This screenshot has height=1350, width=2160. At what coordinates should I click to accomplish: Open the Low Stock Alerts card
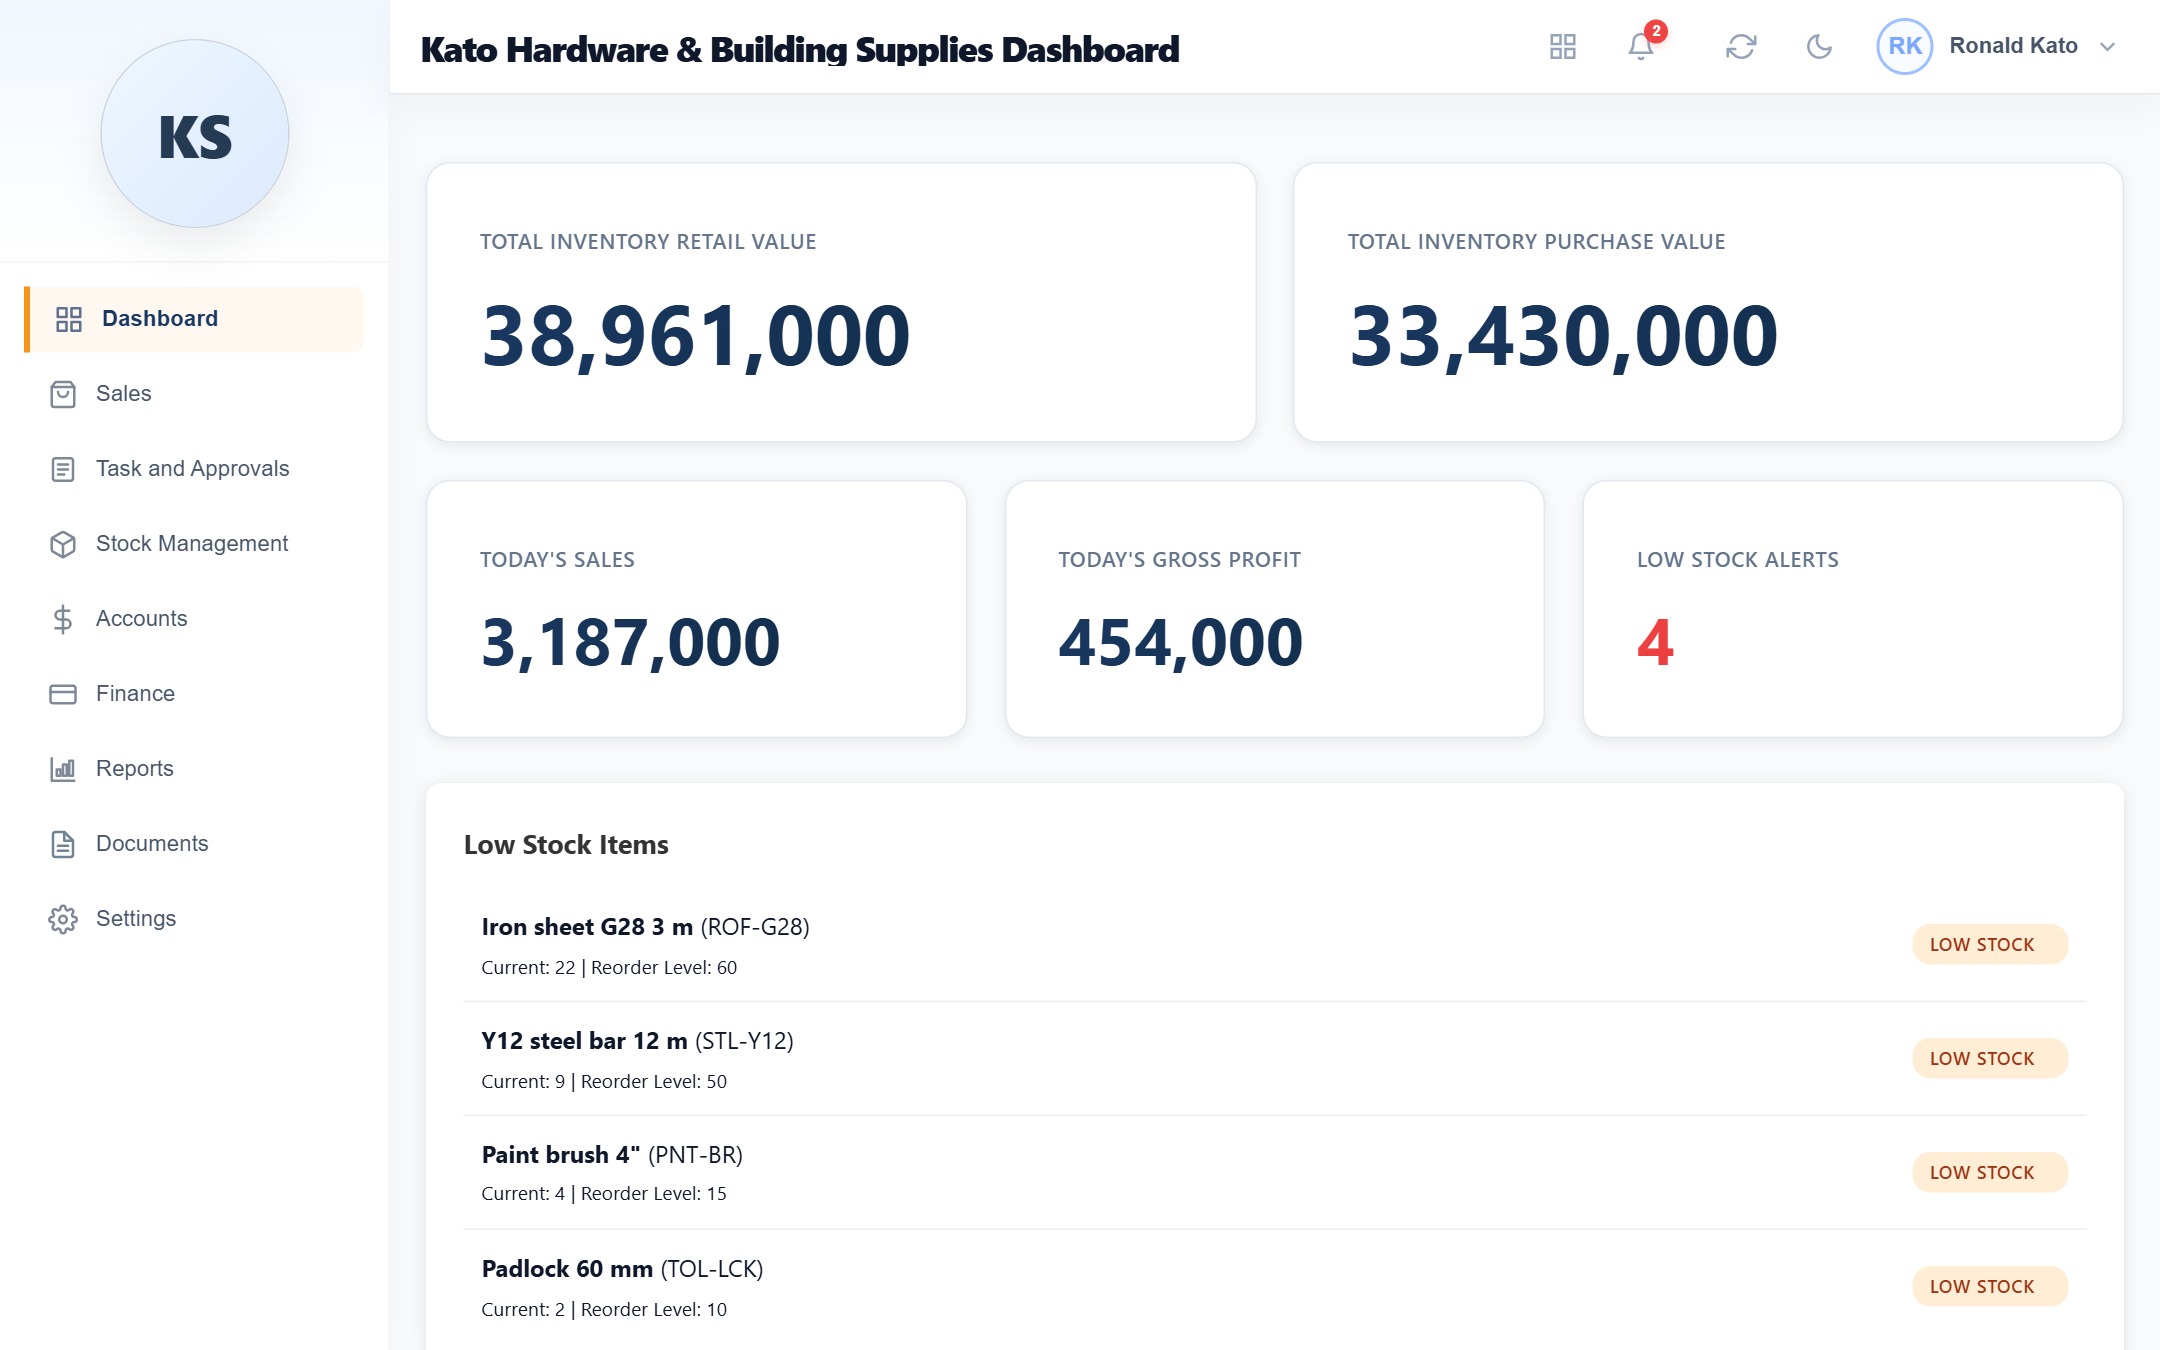[1853, 609]
